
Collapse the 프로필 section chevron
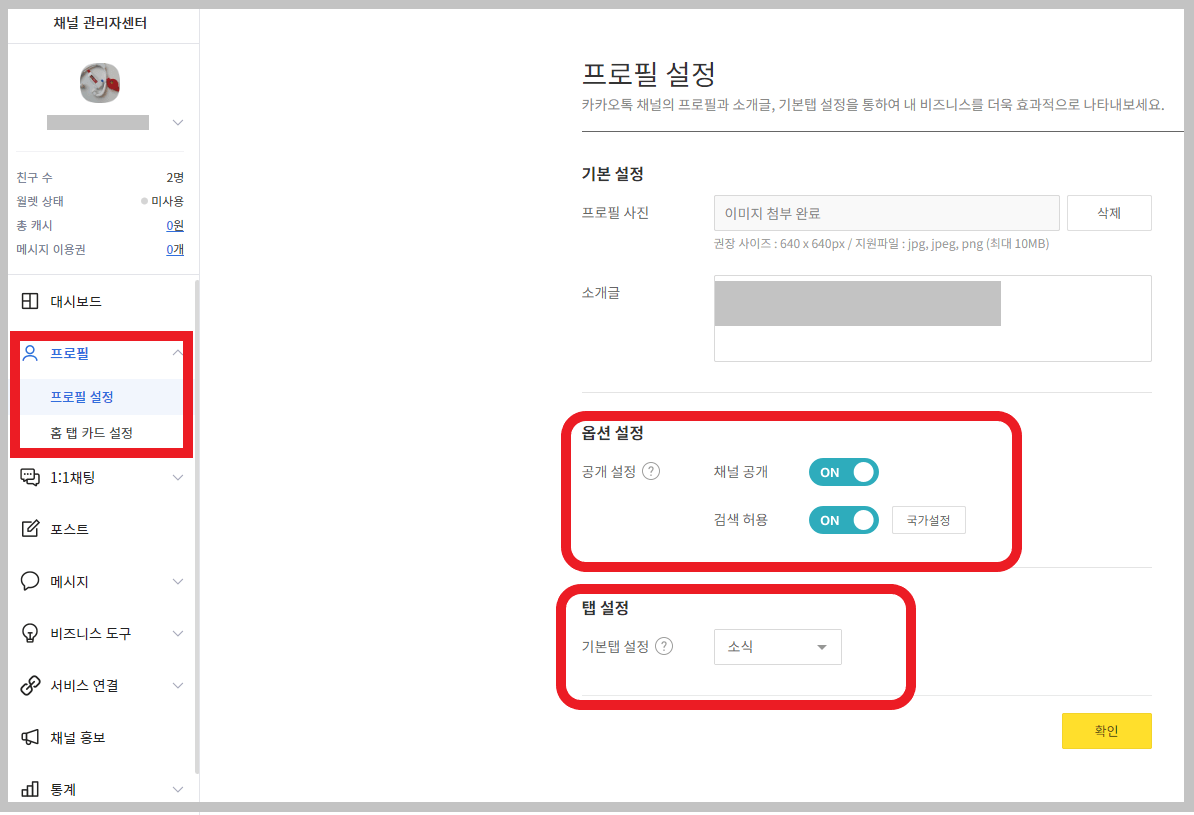177,352
